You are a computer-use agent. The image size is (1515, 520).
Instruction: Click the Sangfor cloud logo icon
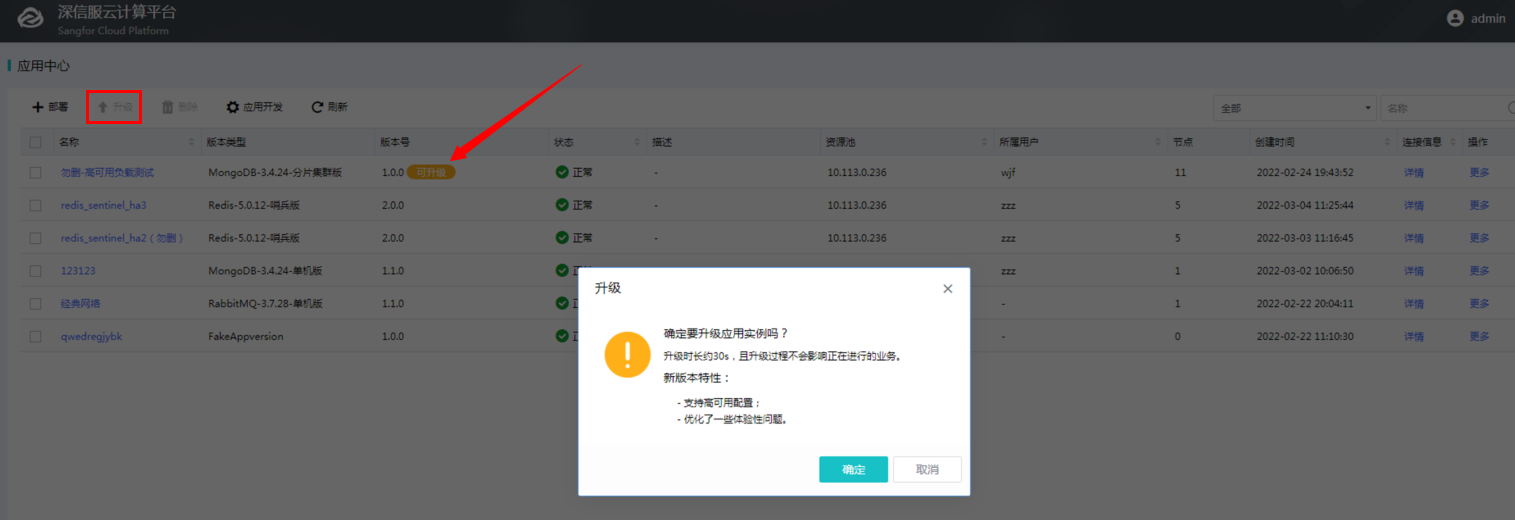(x=31, y=19)
